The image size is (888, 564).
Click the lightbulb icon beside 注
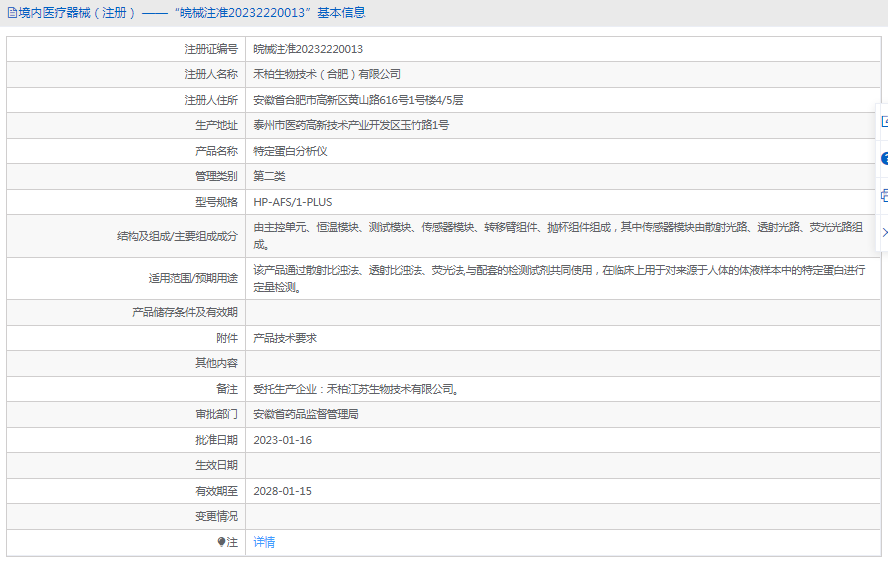221,542
